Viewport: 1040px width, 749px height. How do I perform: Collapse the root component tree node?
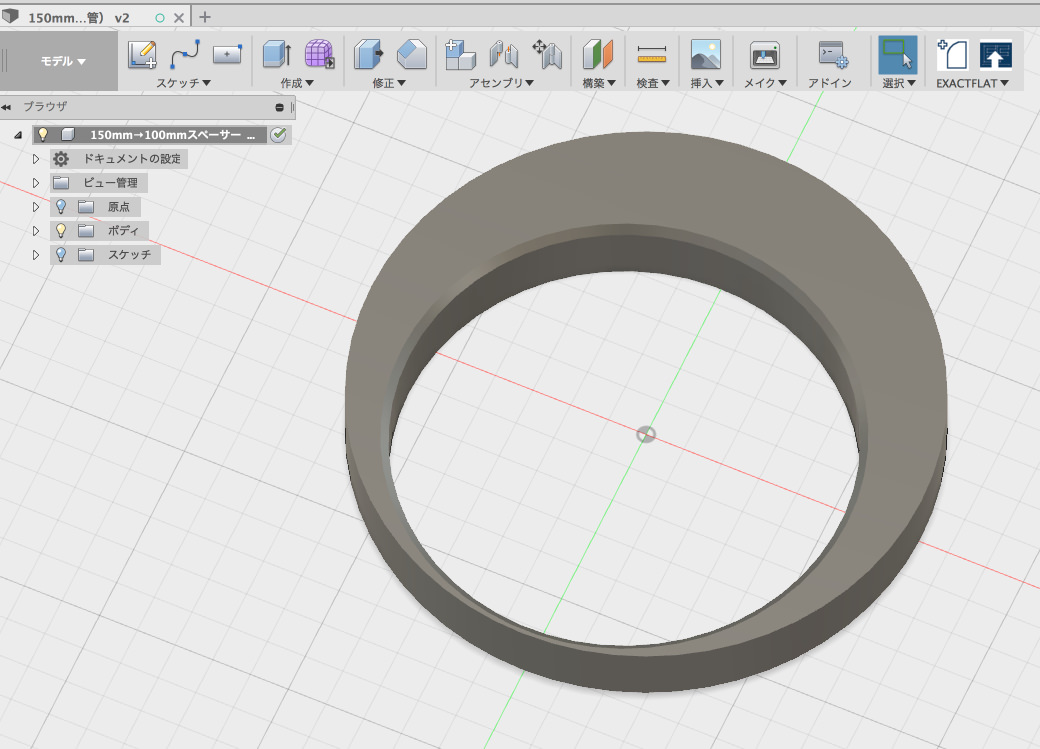pos(18,135)
